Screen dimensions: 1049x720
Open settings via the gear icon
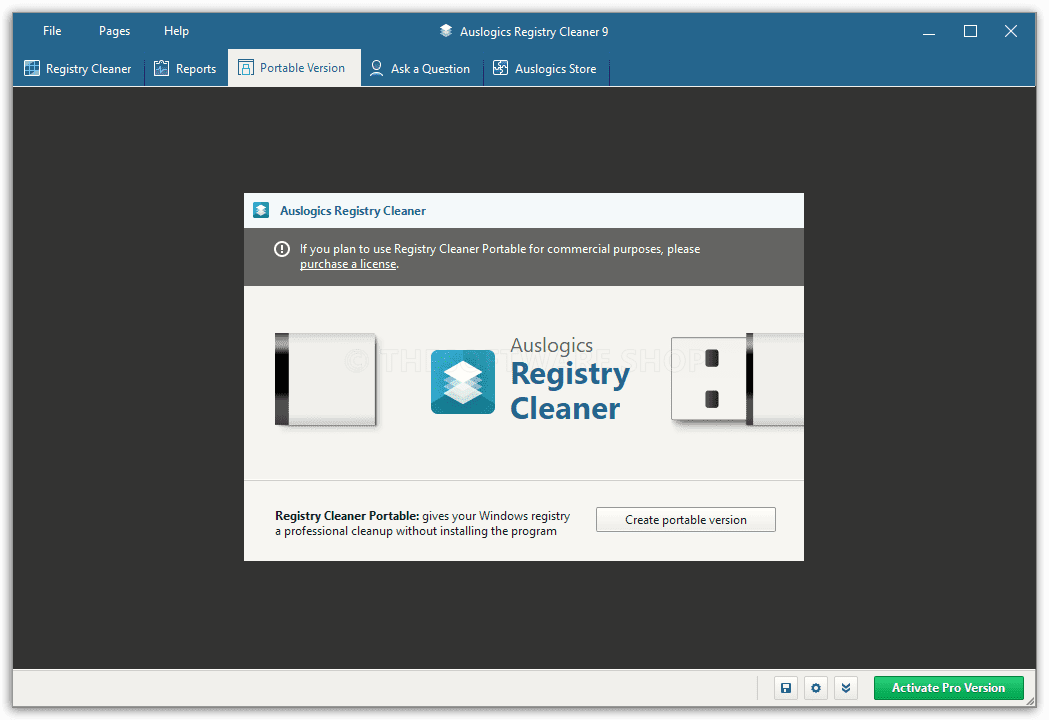click(x=816, y=688)
